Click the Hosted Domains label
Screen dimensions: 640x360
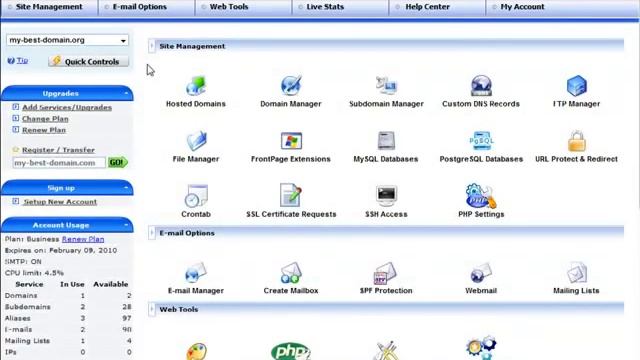(x=196, y=104)
